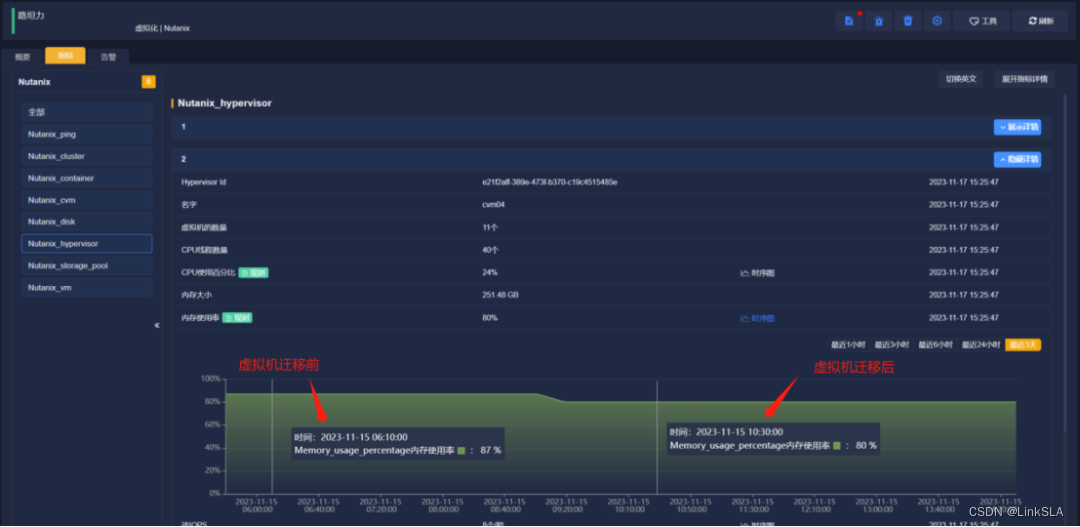1080x527 pixels.
Task: Select the 最近3小时 time range
Action: click(892, 344)
